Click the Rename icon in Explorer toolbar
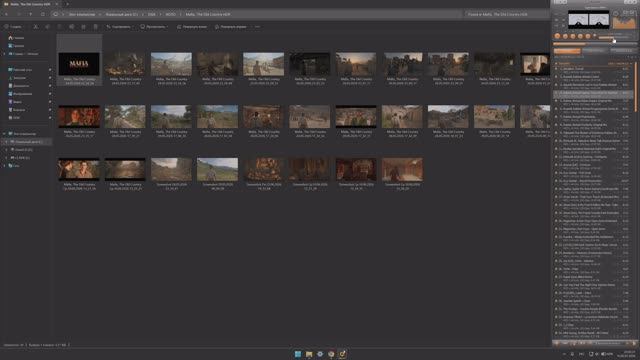Viewport: 640px width, 360px height. pos(71,27)
